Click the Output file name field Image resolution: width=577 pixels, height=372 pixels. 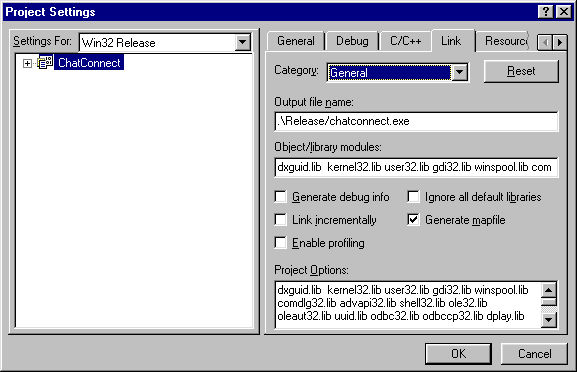point(416,121)
